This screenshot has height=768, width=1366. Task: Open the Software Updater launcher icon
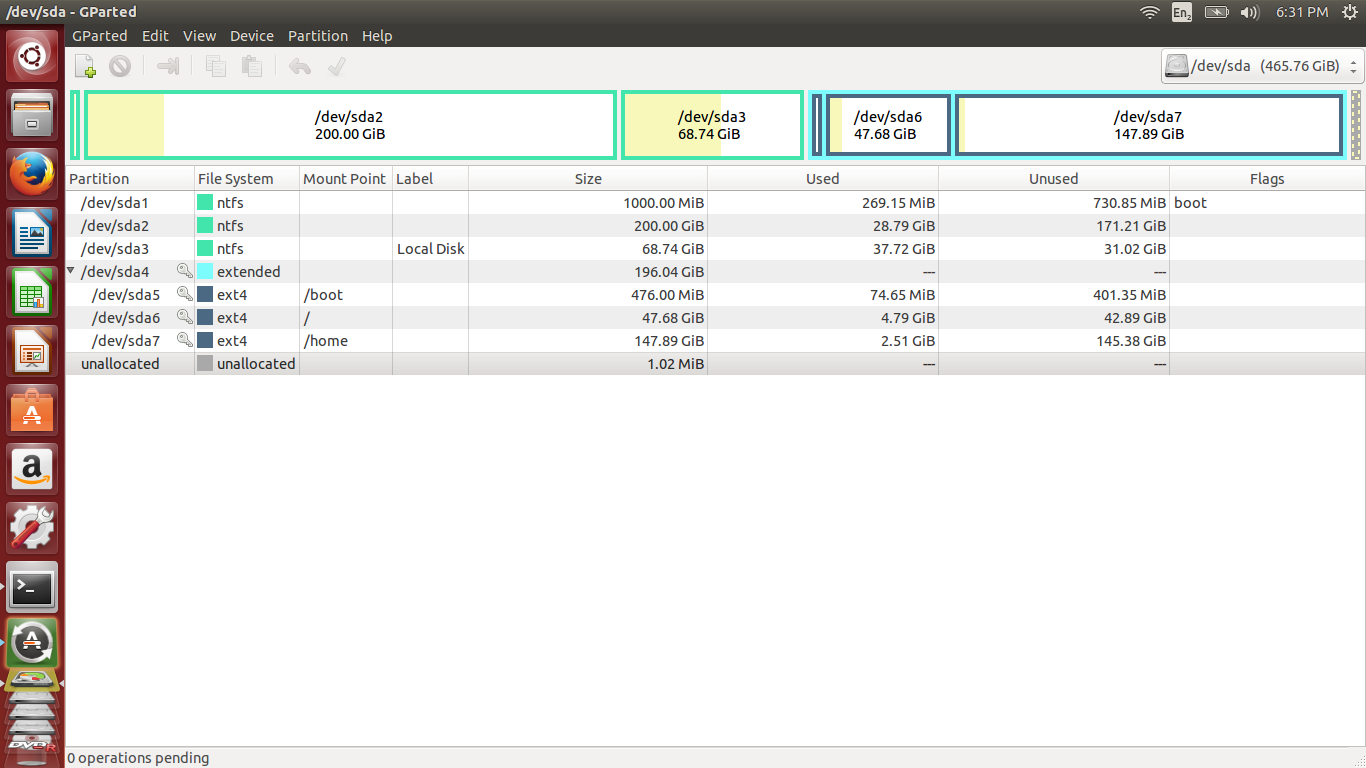33,643
